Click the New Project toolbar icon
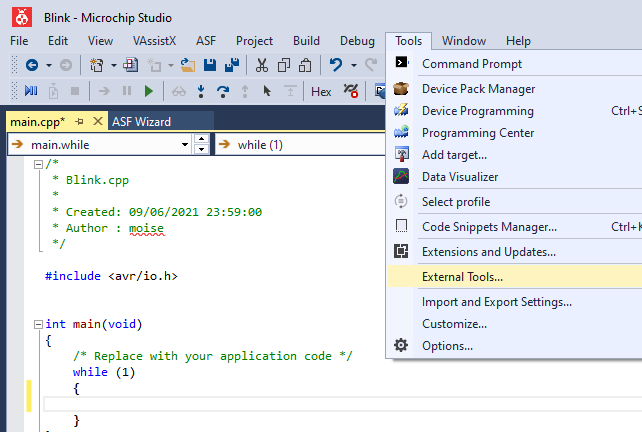 [97, 65]
